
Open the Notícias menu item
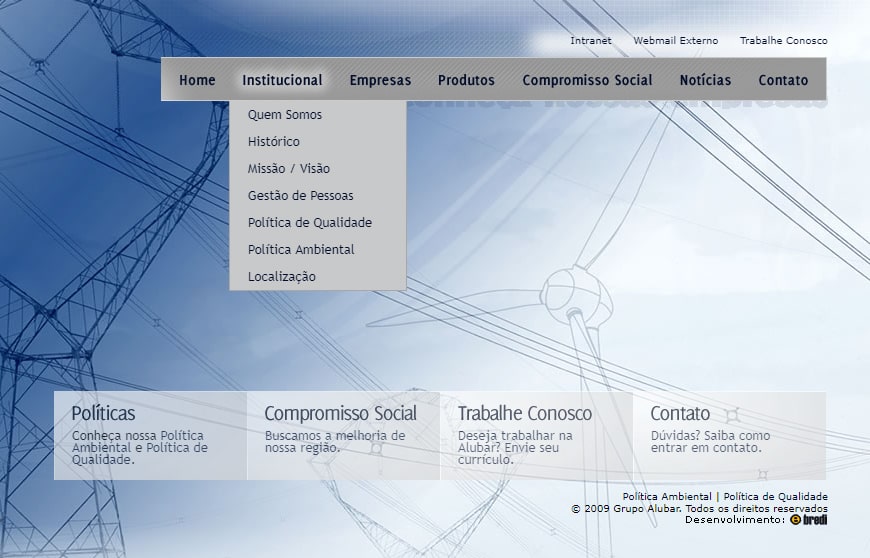[x=705, y=80]
